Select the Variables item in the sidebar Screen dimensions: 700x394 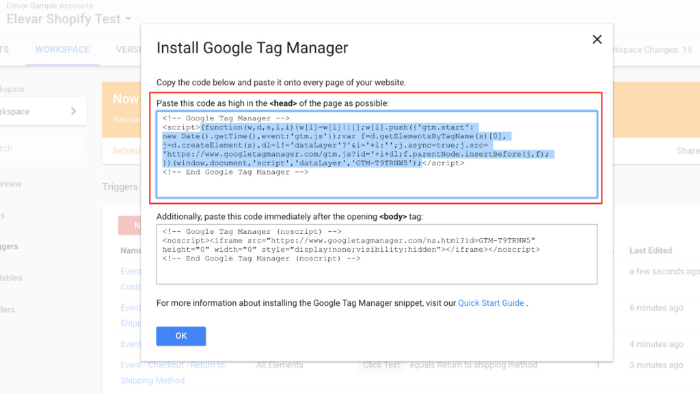[x=11, y=278]
